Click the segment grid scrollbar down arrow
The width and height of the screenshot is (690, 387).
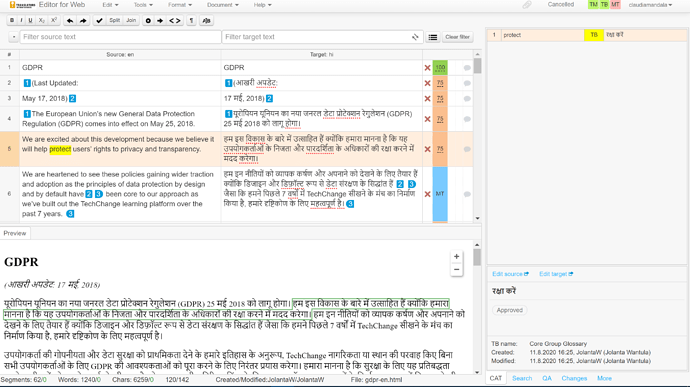tap(477, 218)
